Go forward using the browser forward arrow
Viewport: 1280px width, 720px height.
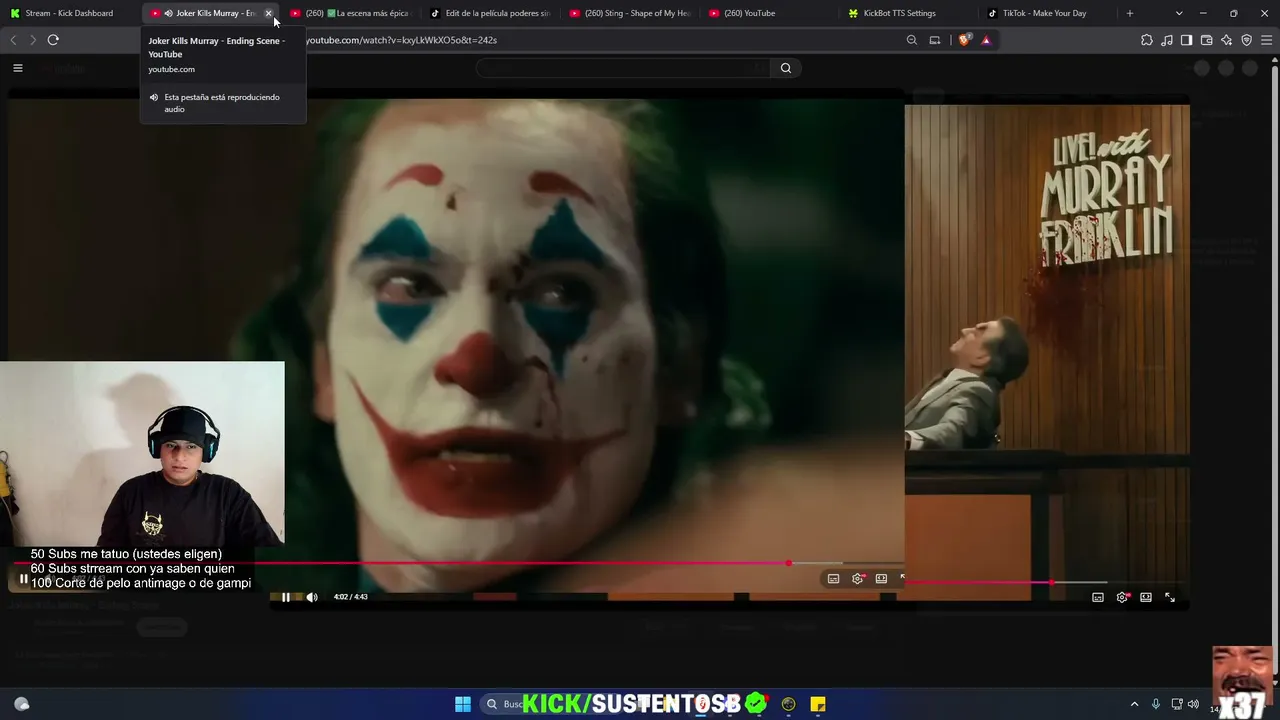(32, 40)
